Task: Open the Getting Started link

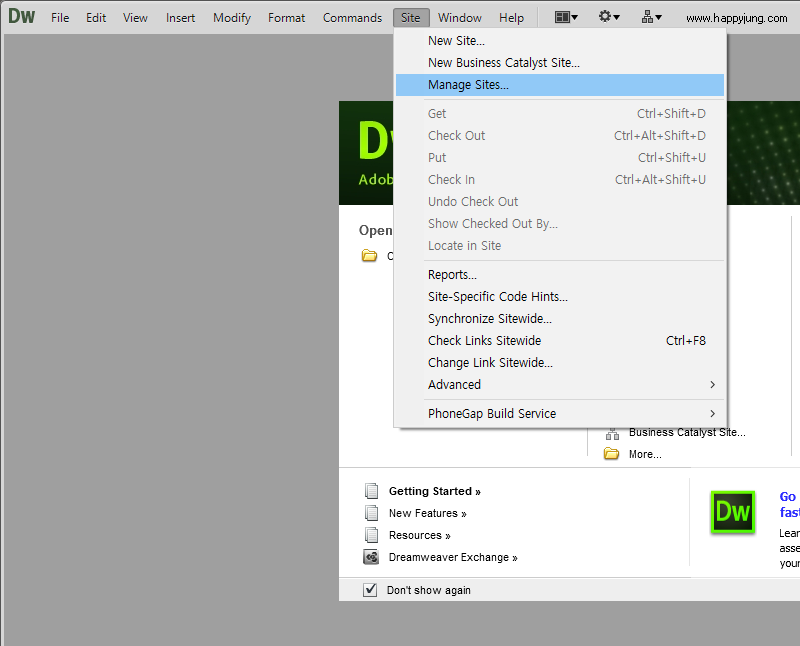Action: [434, 491]
